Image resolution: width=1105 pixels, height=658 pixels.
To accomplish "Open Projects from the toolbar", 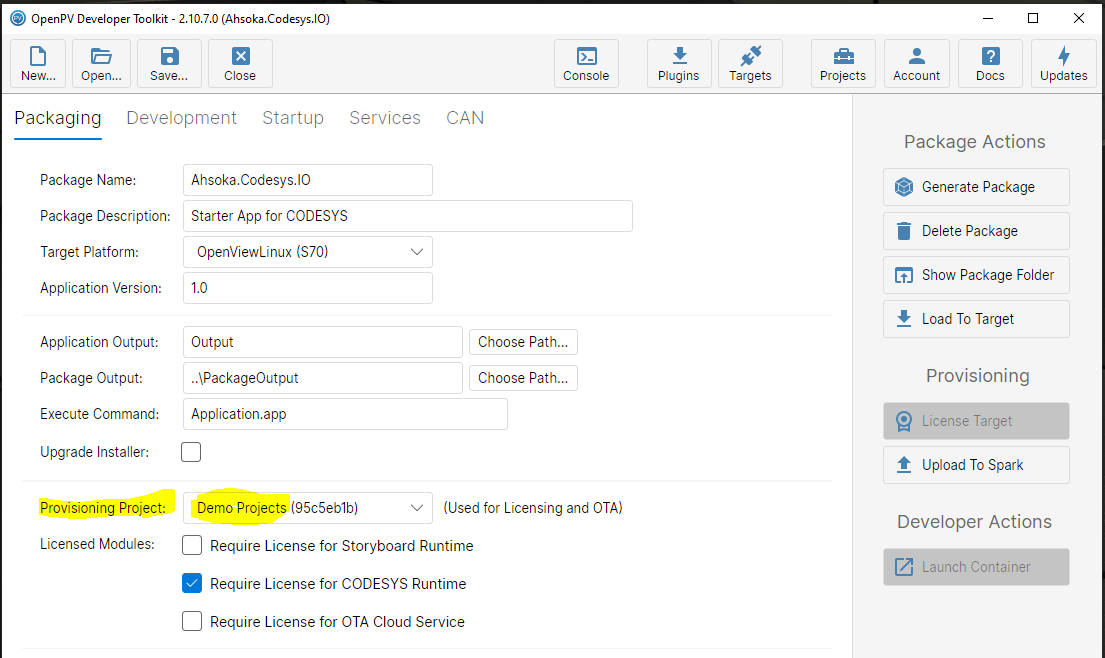I will point(843,63).
